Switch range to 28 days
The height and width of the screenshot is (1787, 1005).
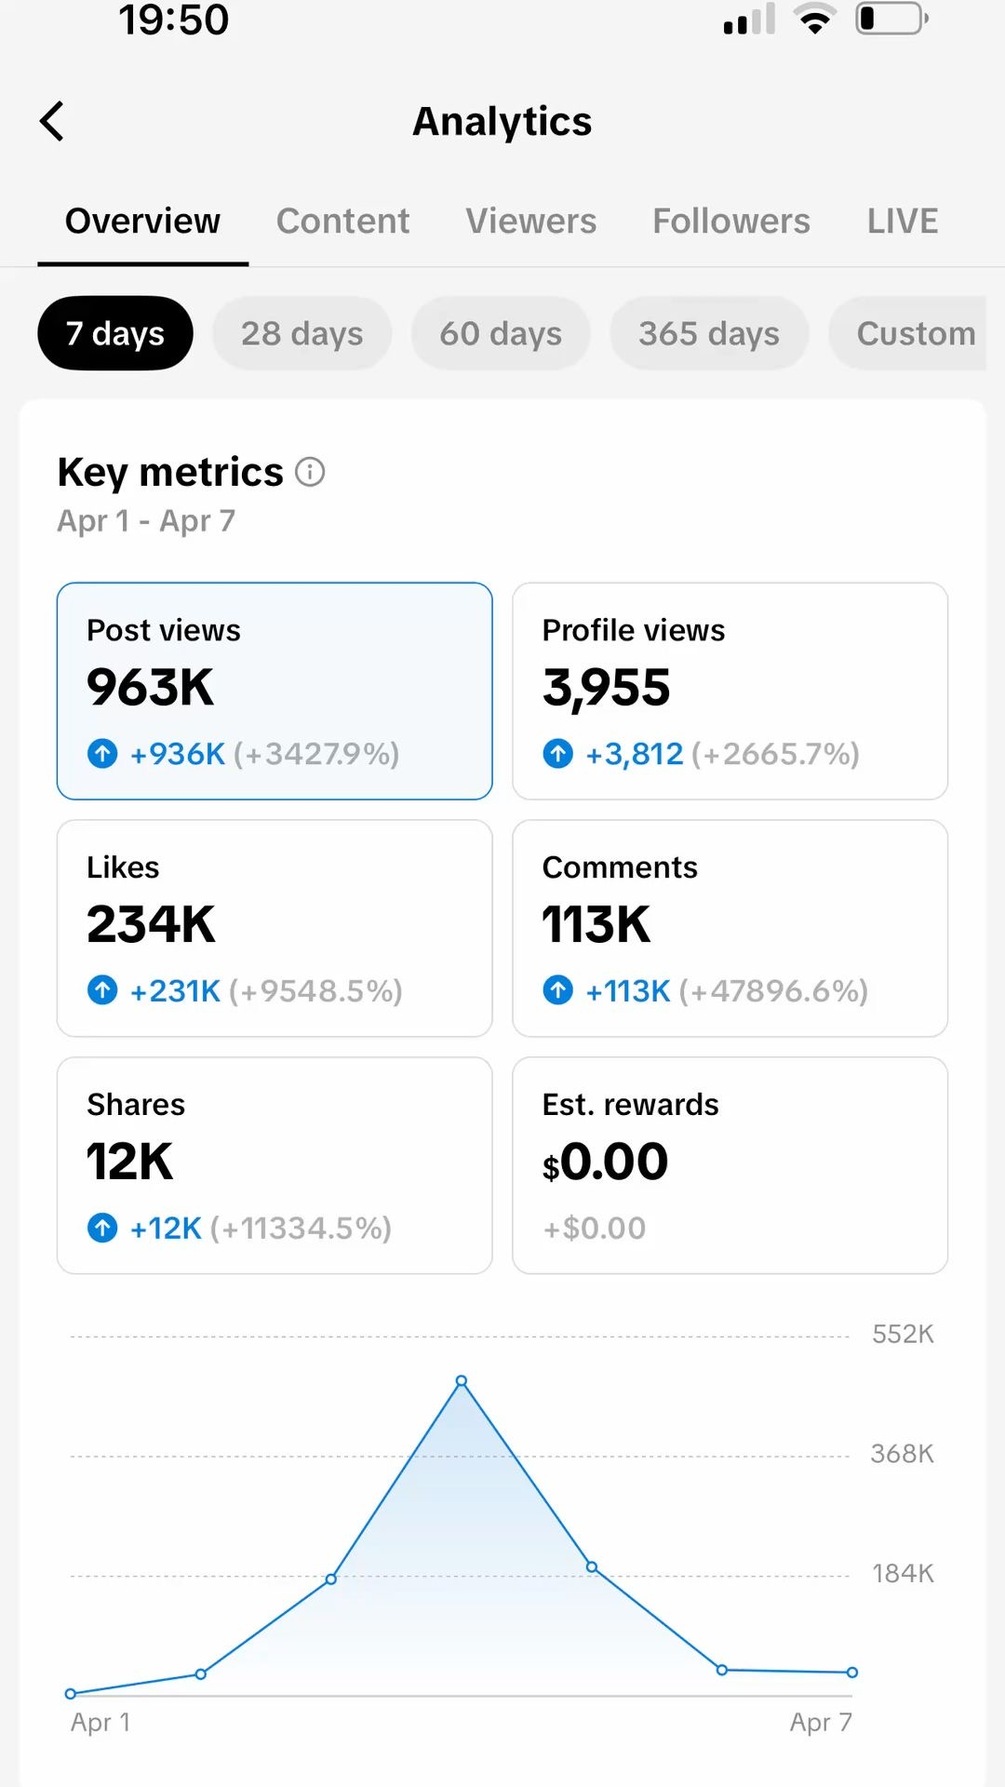click(302, 333)
